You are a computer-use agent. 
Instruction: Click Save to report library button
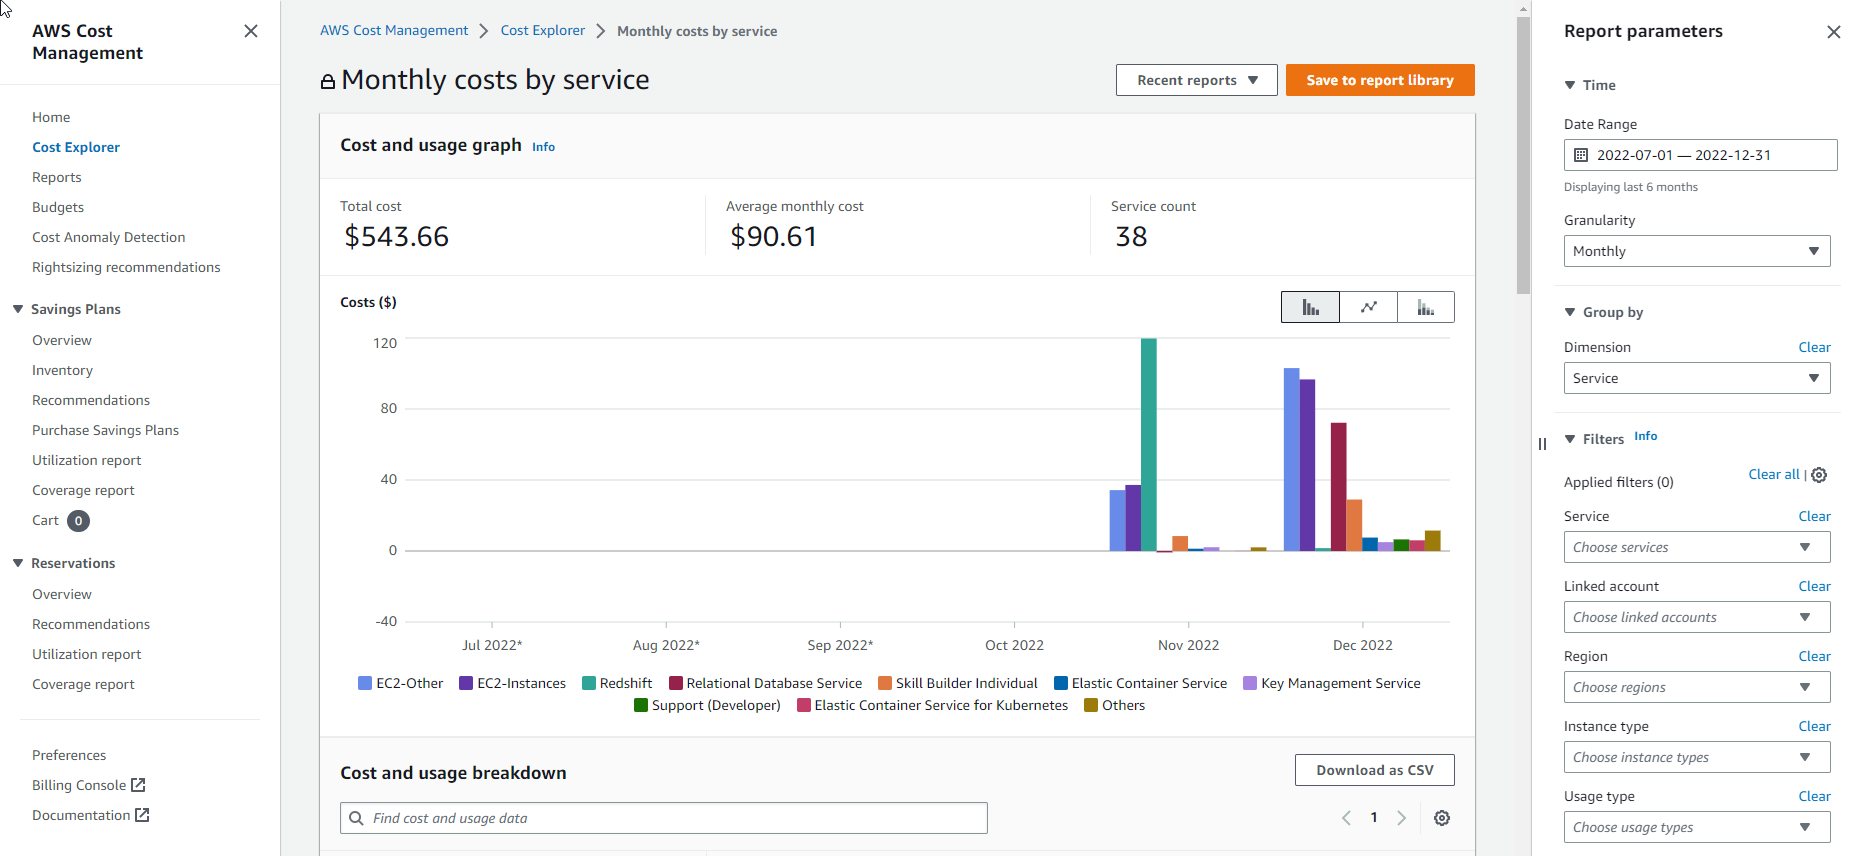point(1380,80)
